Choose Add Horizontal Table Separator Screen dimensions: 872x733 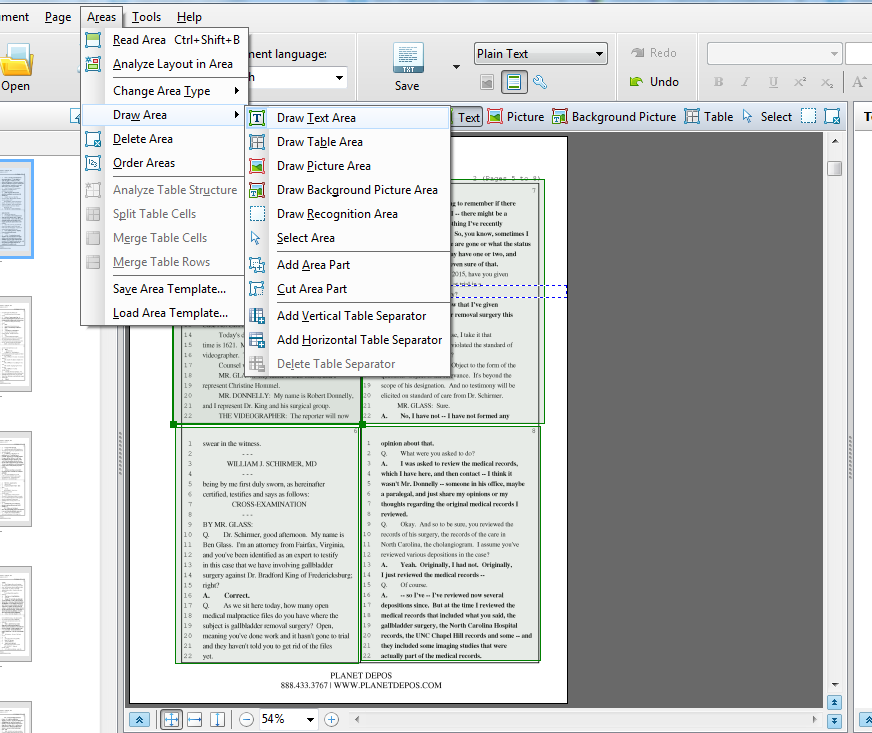[x=348, y=340]
